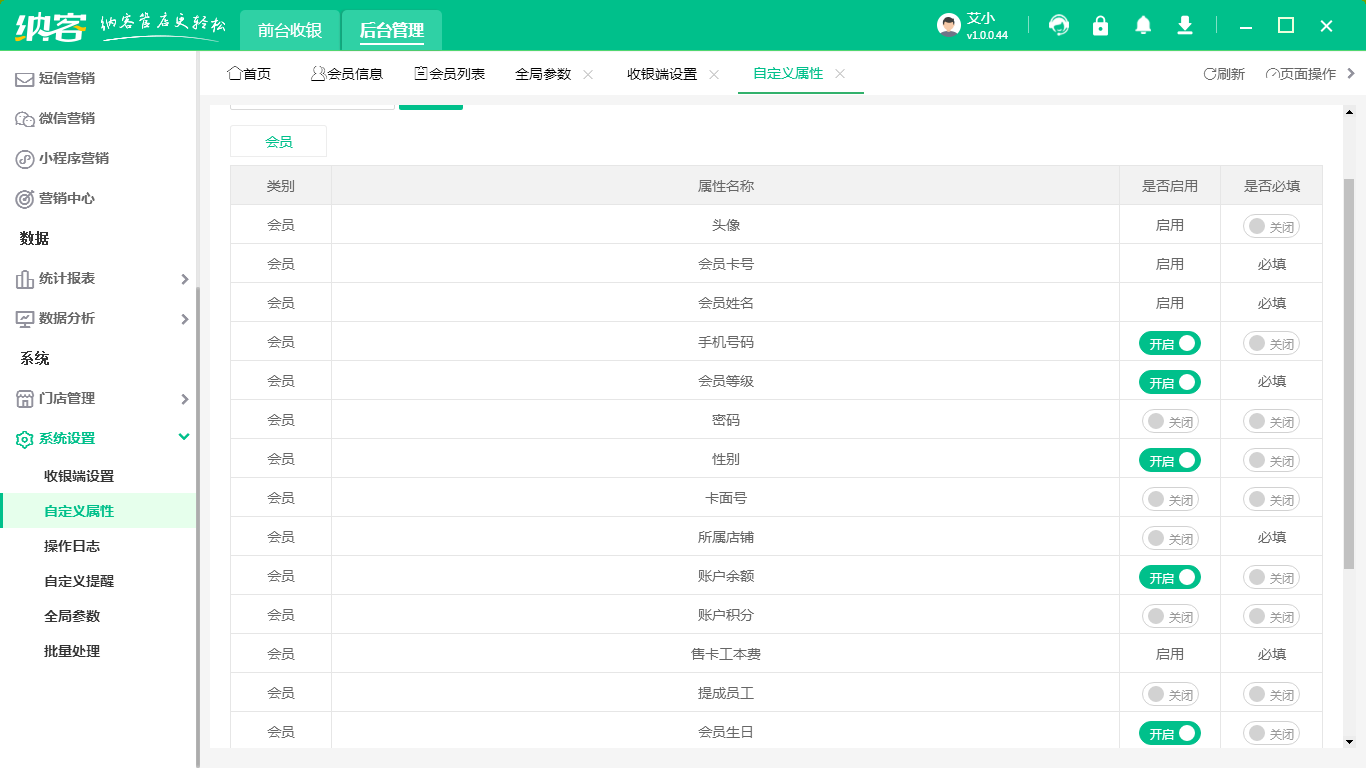
Task: Switch to the 前台收银 tab
Action: coord(290,30)
